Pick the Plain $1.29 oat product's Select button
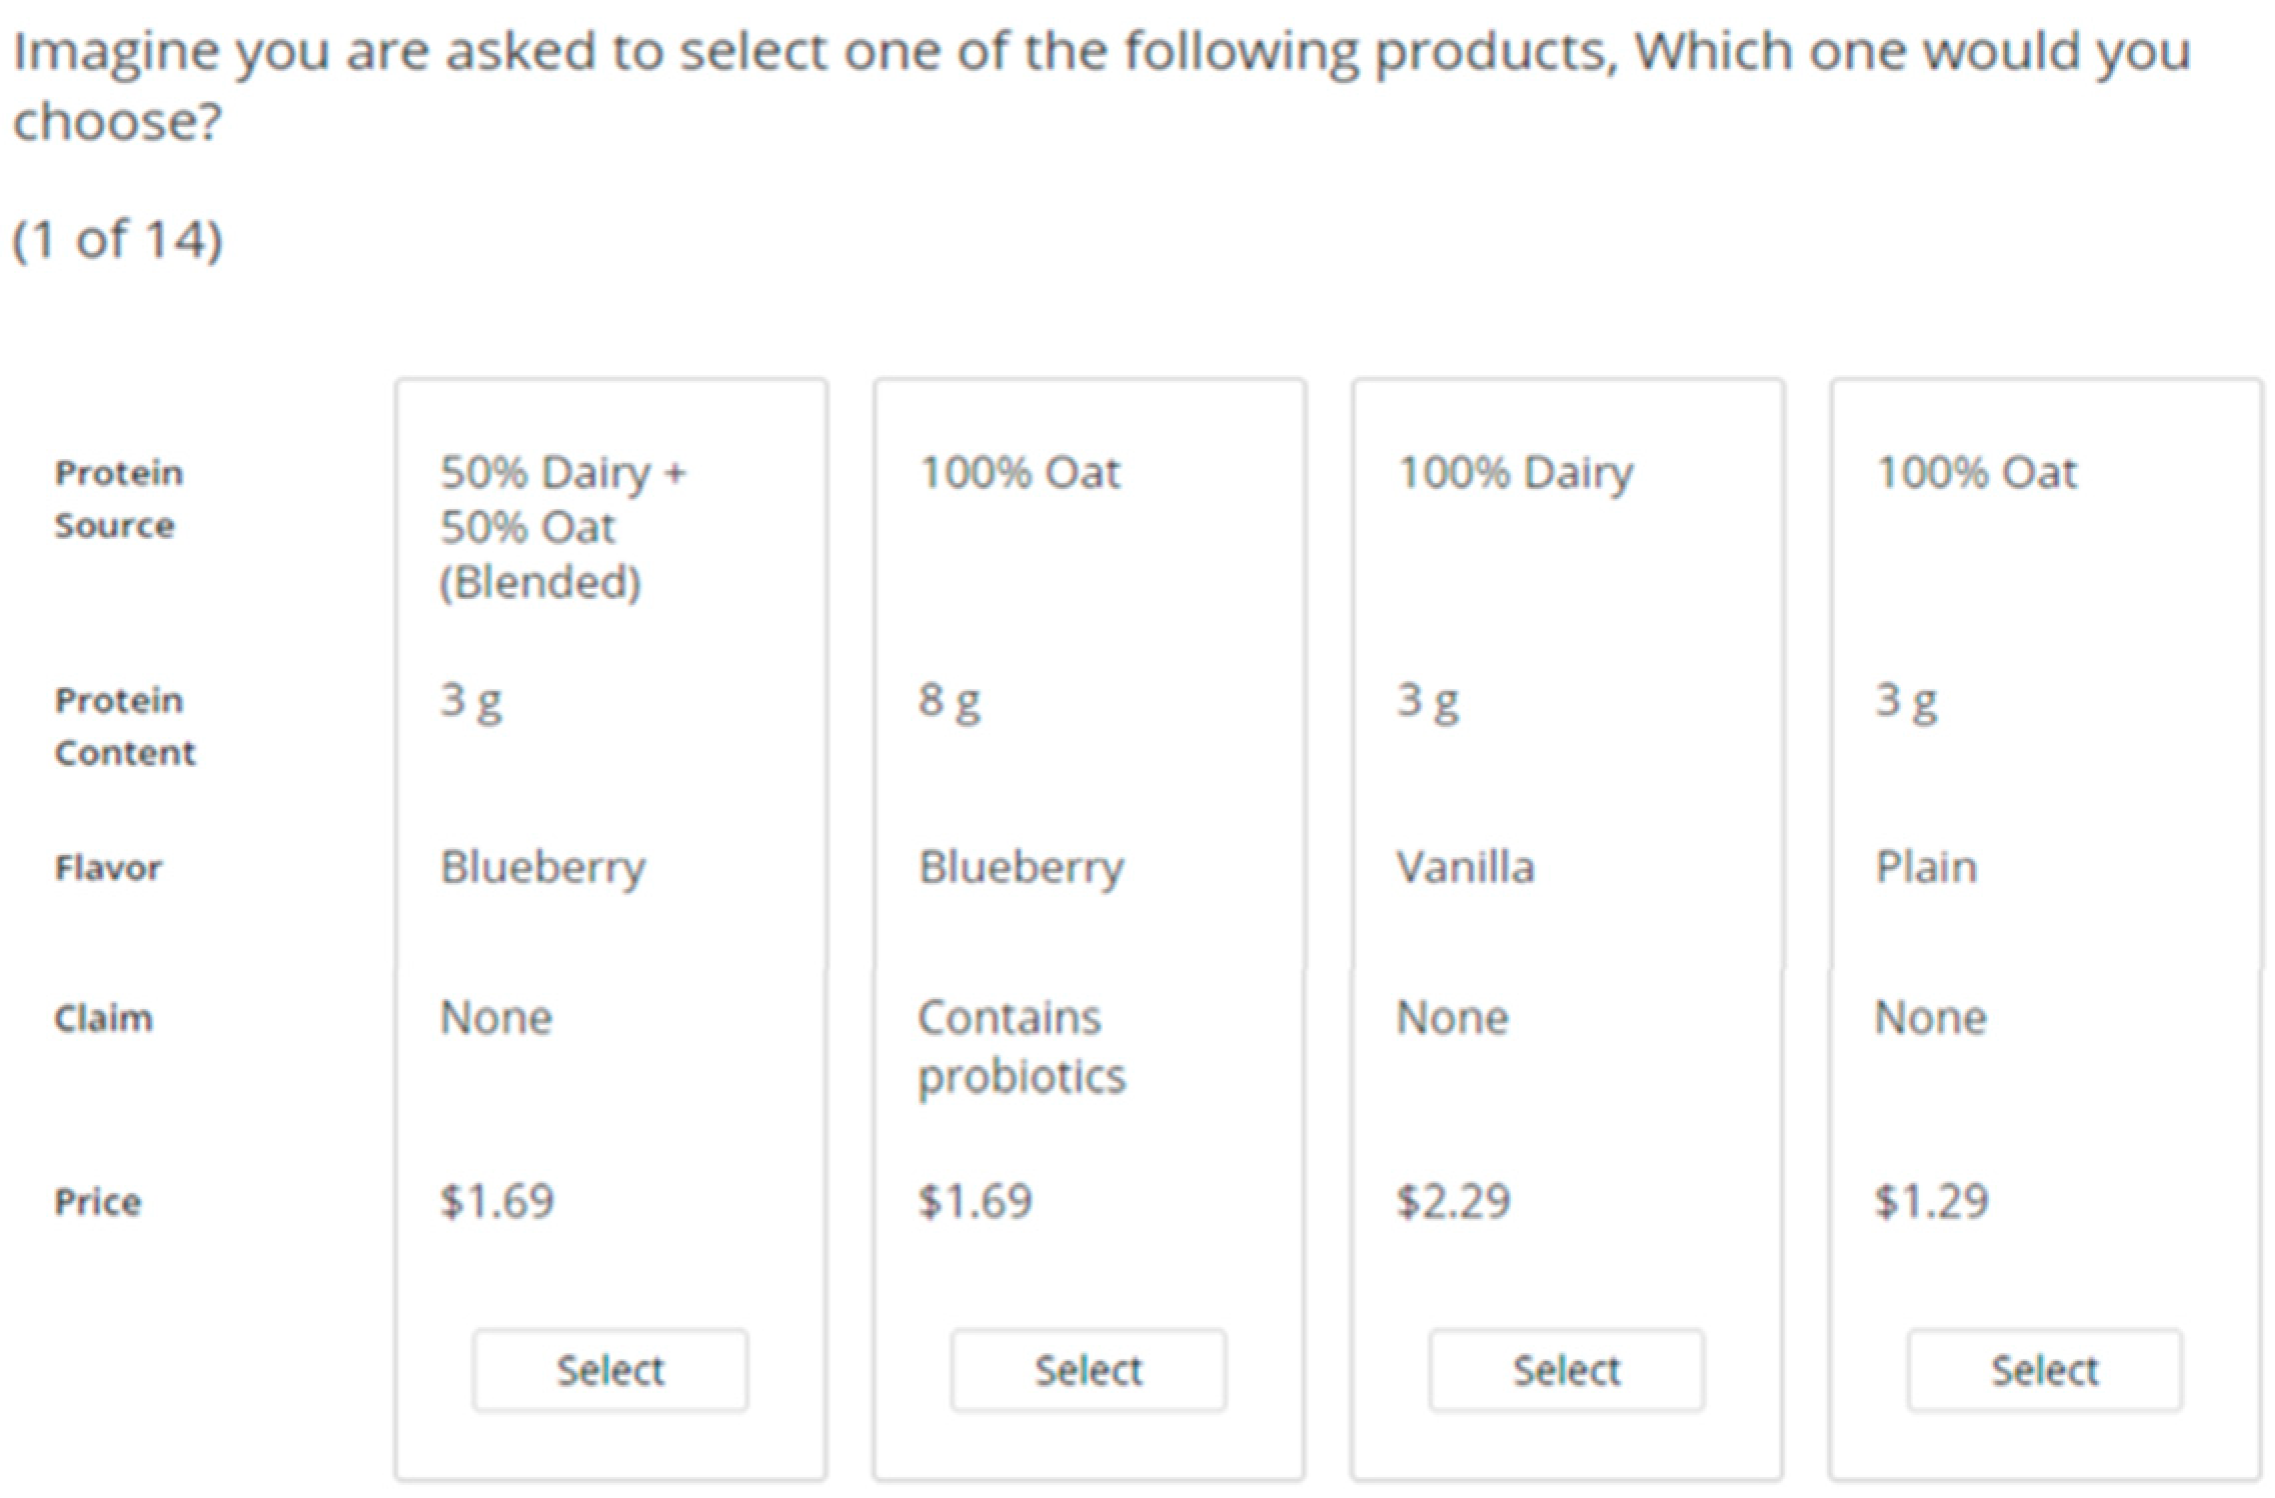 (x=2044, y=1369)
